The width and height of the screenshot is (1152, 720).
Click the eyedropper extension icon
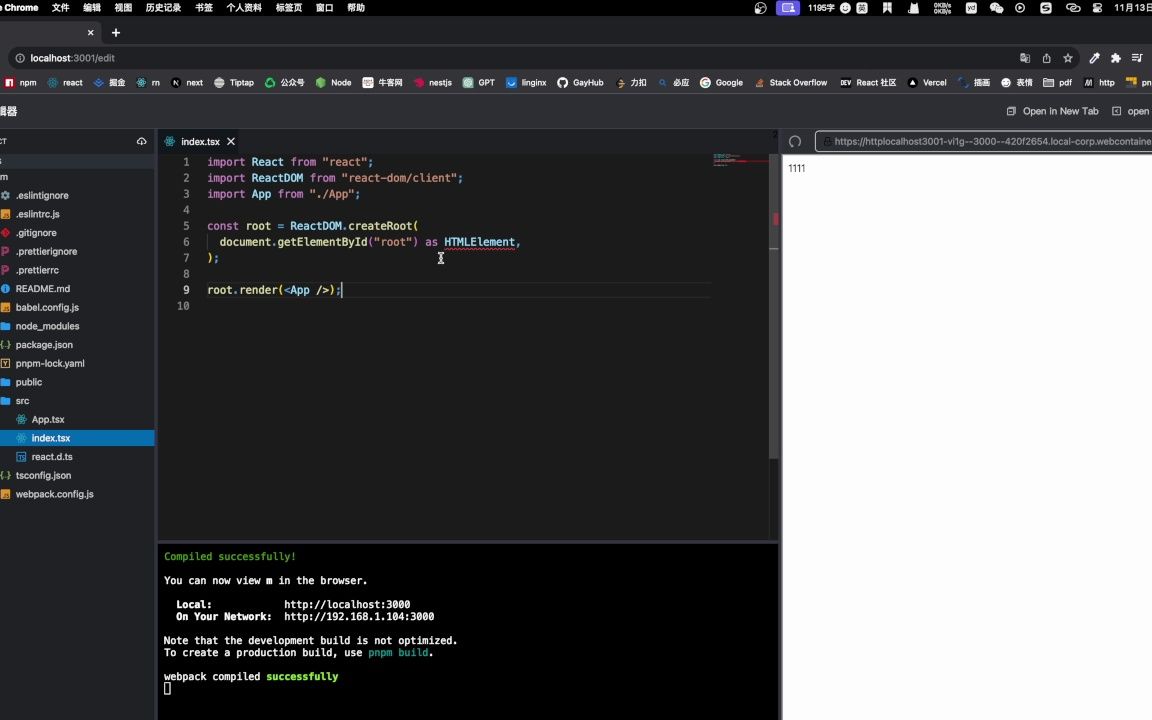[1094, 58]
